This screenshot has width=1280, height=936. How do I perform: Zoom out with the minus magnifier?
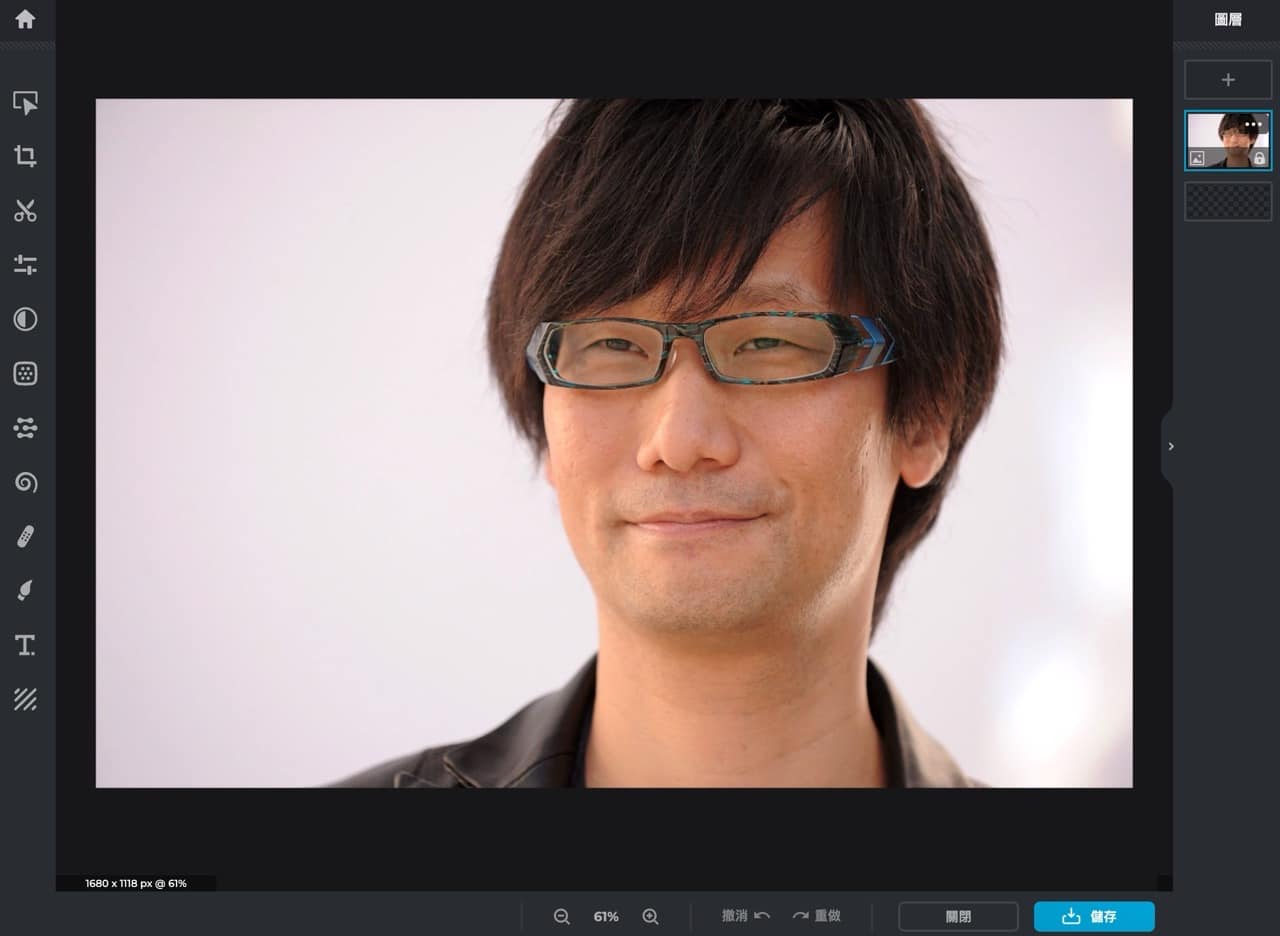click(562, 916)
